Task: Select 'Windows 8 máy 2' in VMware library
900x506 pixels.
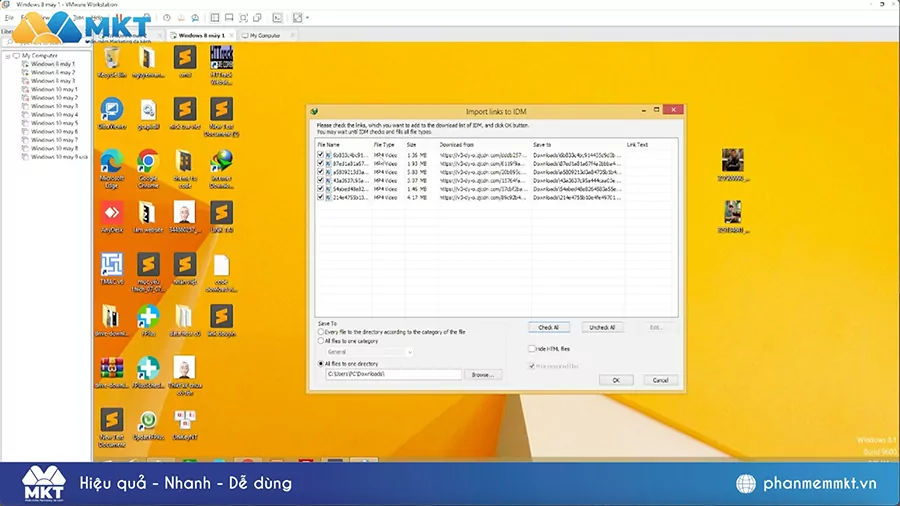Action: (53, 72)
